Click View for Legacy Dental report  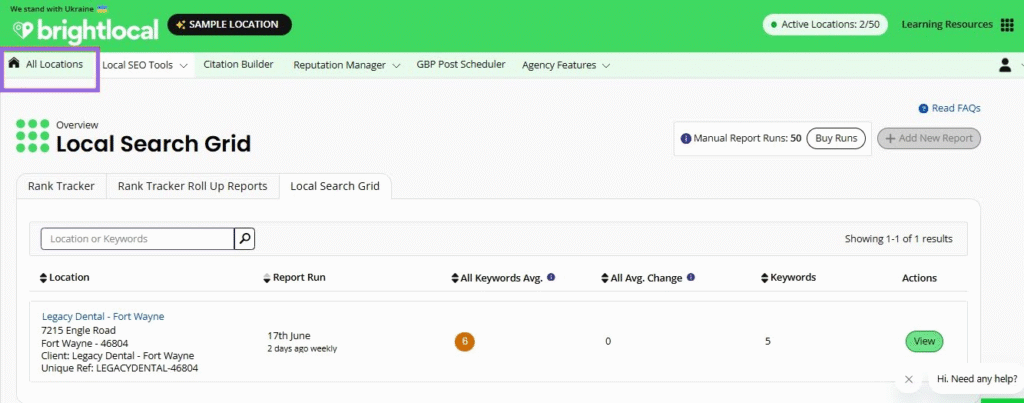pos(924,341)
